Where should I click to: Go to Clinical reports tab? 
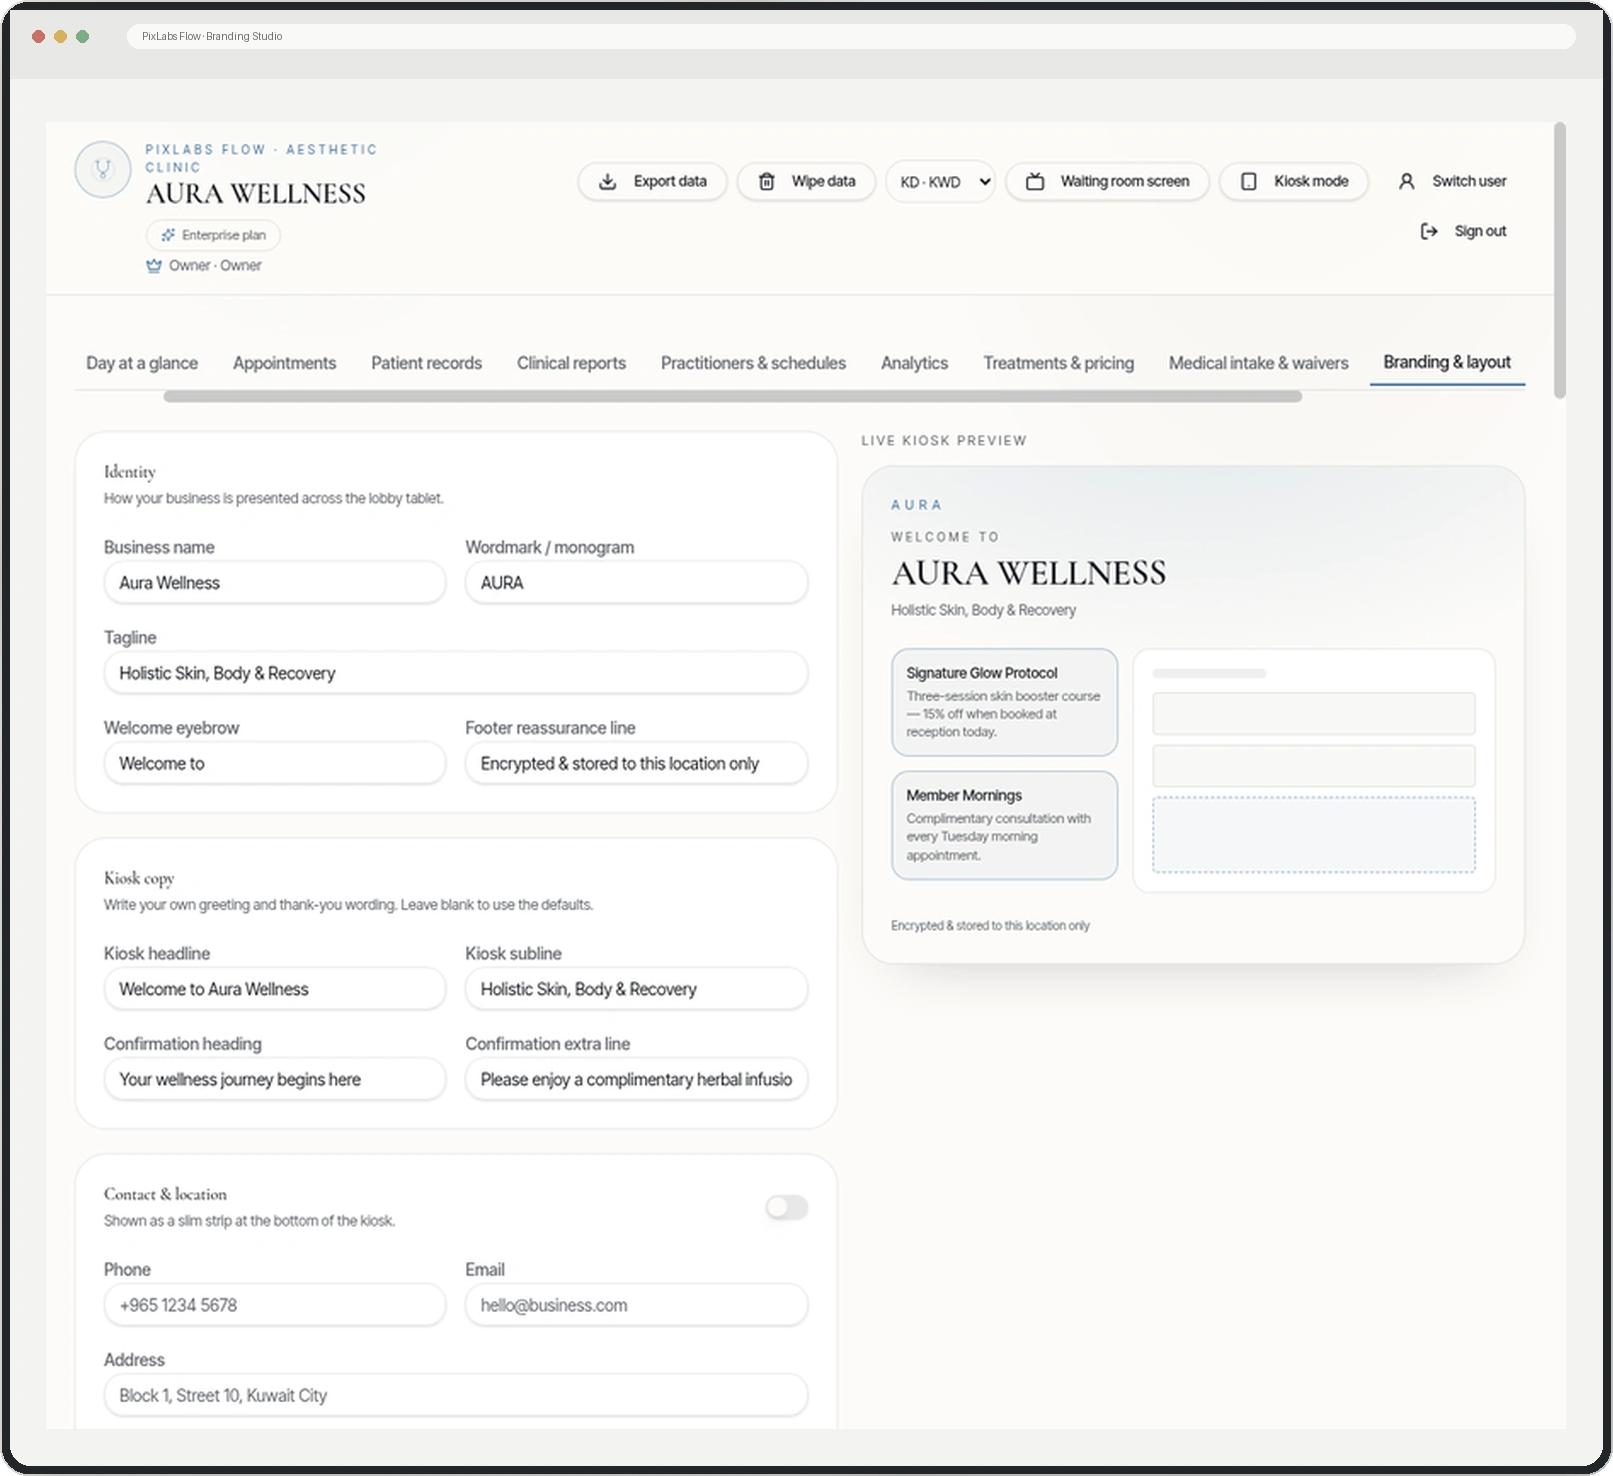click(x=571, y=363)
